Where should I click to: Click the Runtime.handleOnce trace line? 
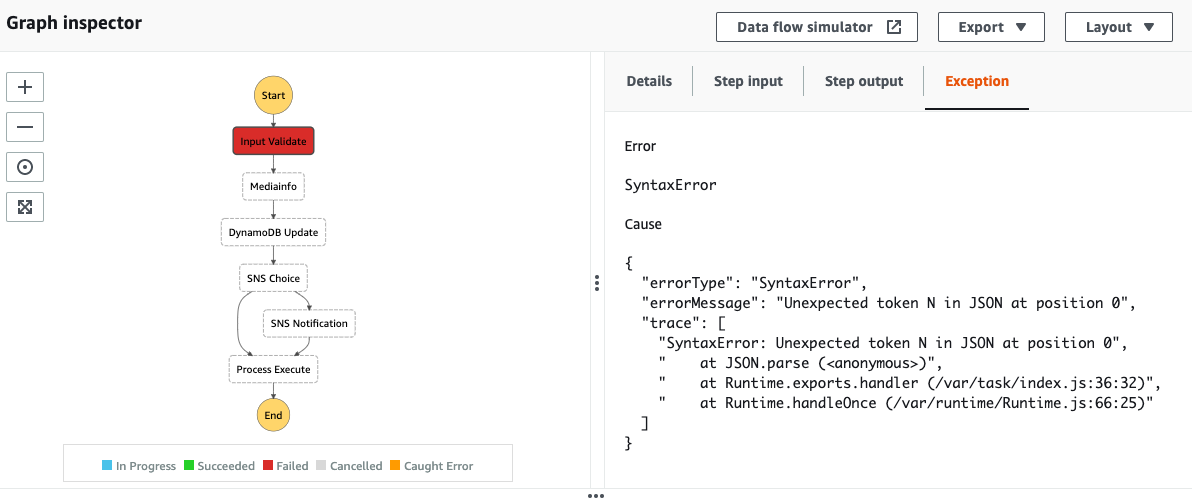pyautogui.click(x=907, y=403)
